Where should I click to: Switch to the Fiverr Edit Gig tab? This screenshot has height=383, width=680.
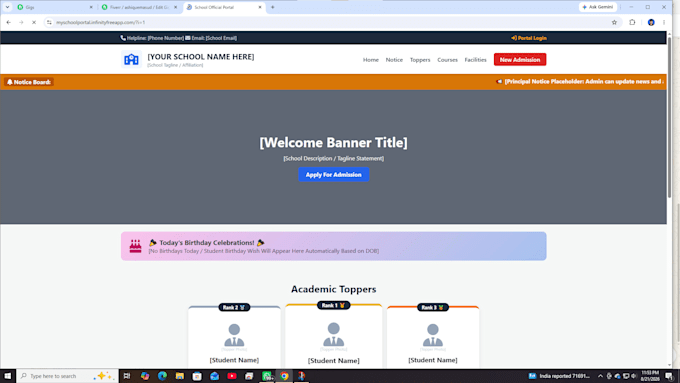point(138,7)
